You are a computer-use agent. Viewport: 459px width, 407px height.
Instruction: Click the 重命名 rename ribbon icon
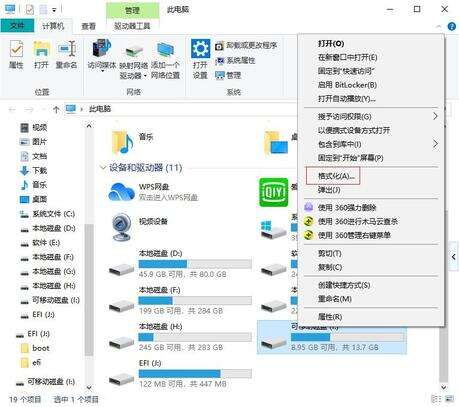click(67, 50)
